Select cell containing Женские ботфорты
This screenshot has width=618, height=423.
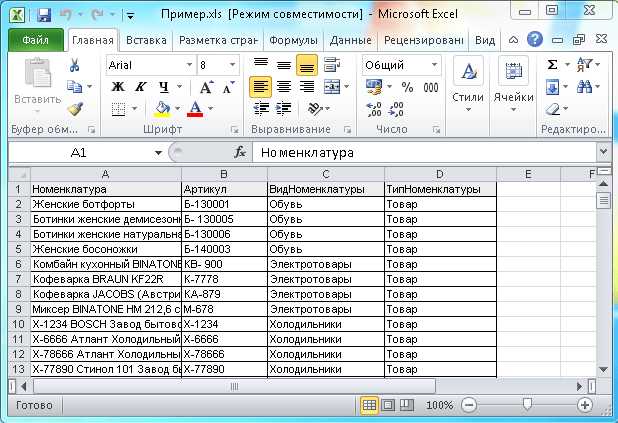[x=105, y=204]
